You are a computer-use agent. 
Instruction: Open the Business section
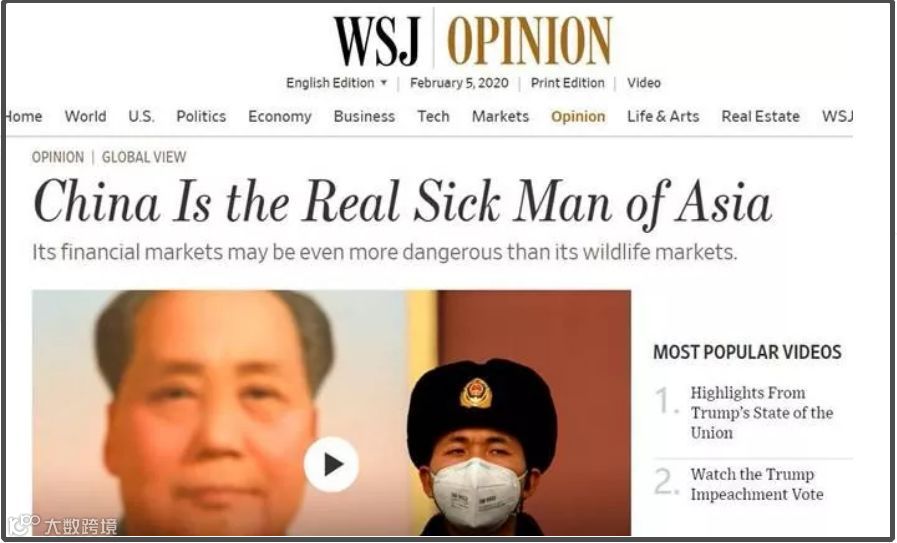364,116
